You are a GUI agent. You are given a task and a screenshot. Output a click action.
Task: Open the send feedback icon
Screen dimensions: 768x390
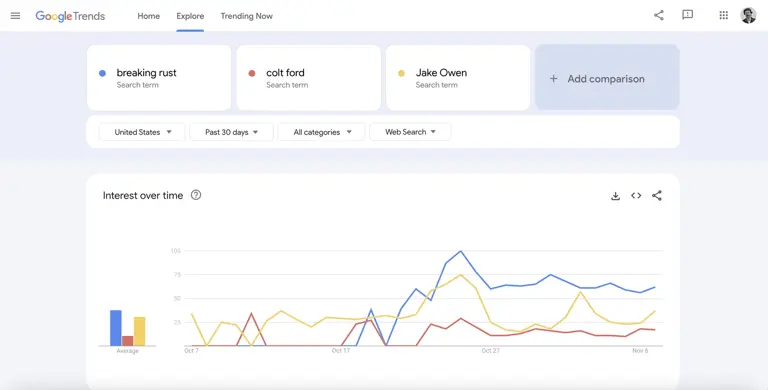(688, 15)
